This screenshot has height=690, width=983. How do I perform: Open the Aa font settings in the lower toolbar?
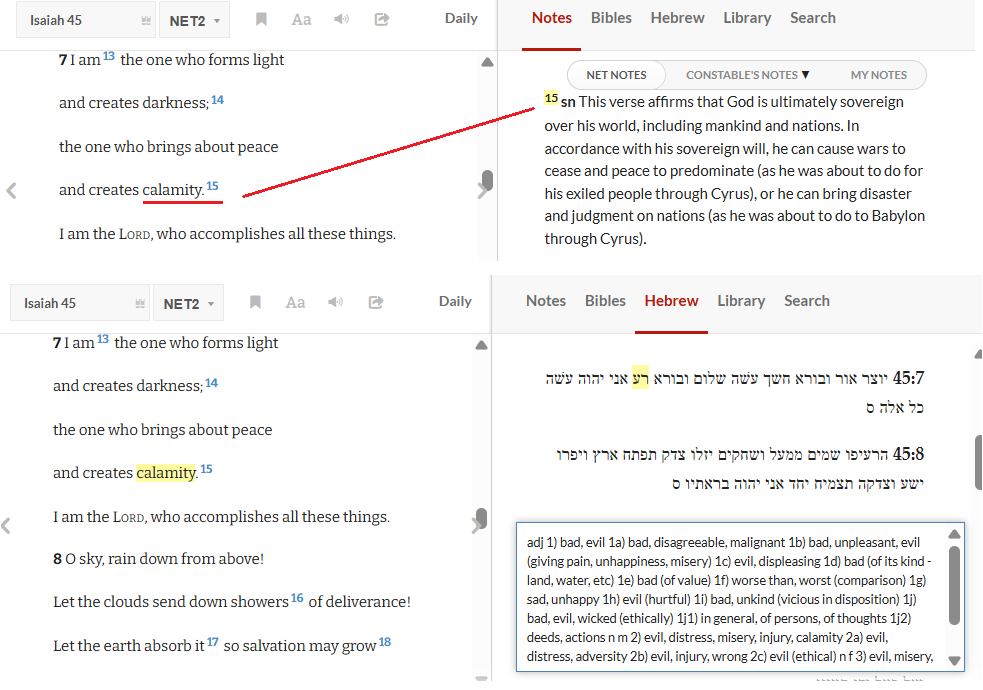(295, 303)
